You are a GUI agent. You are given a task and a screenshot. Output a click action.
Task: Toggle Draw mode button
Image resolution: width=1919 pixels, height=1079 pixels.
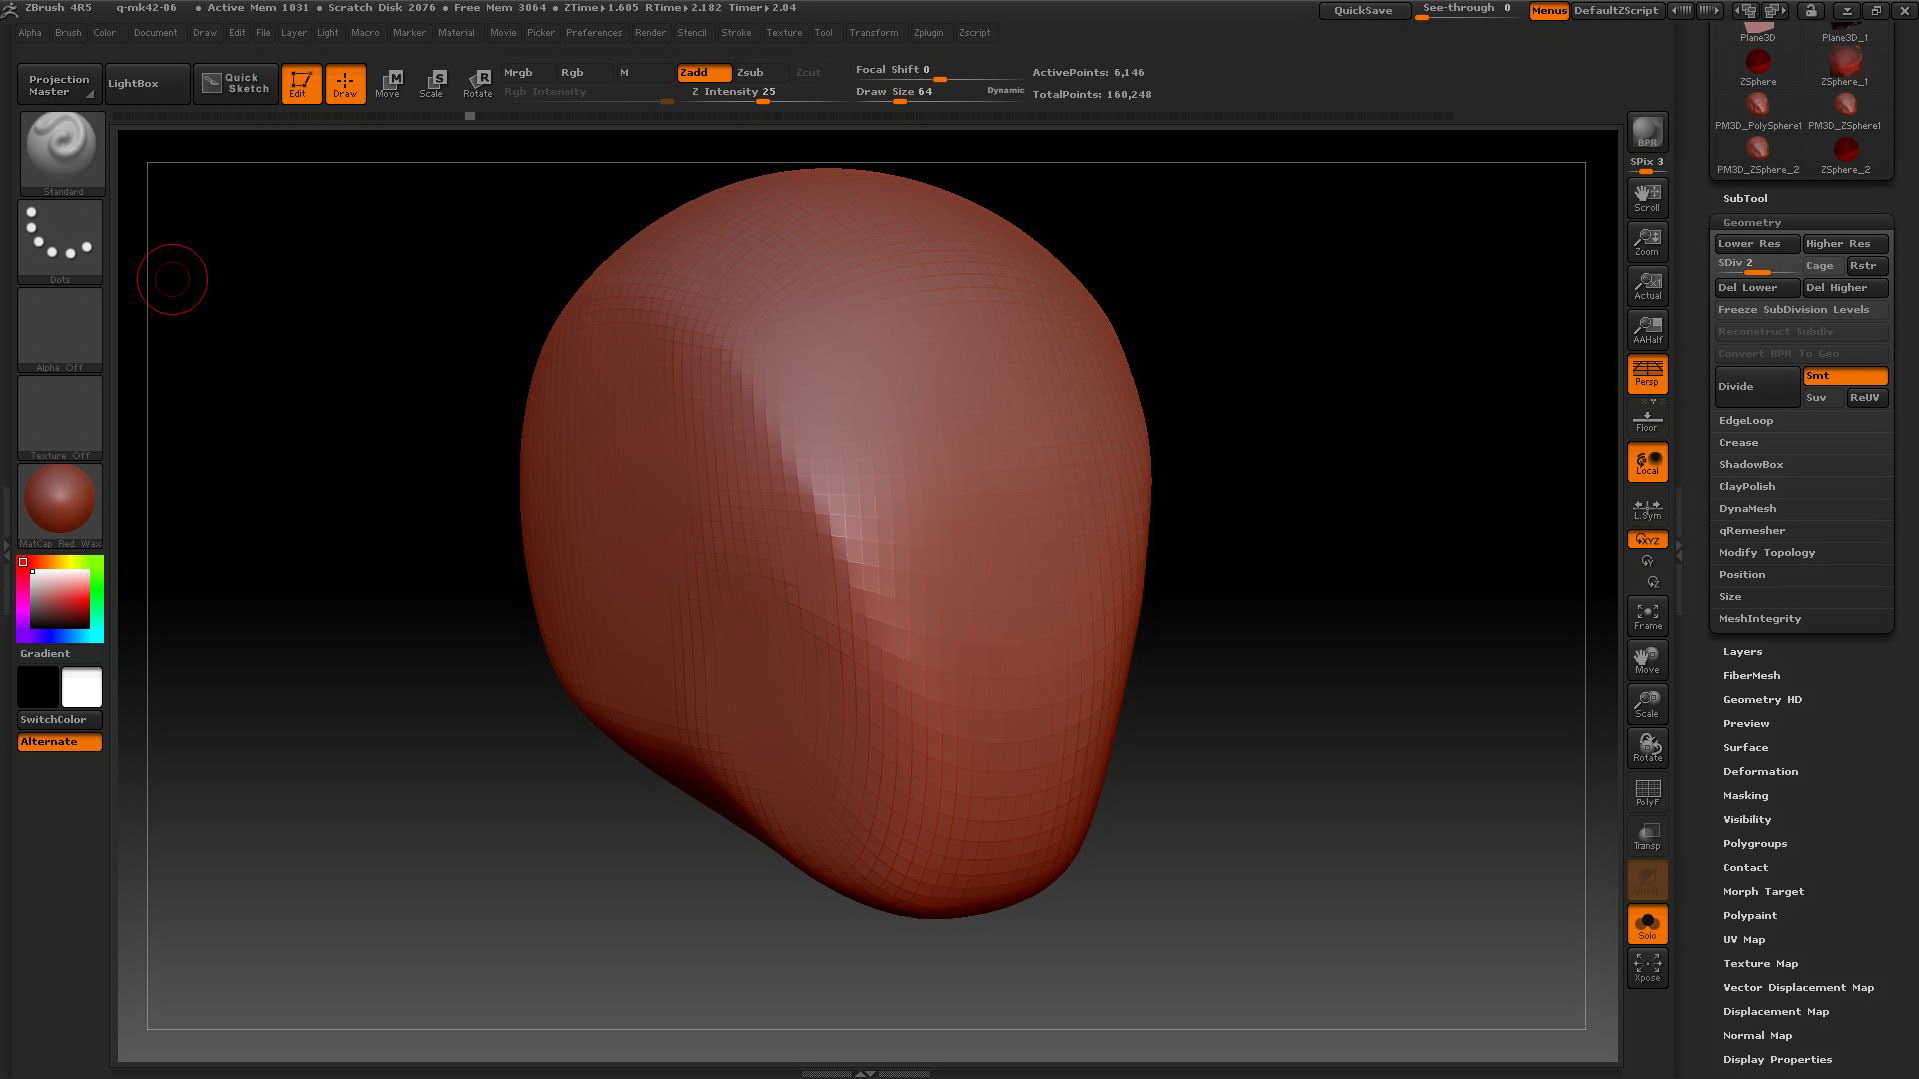(x=345, y=83)
